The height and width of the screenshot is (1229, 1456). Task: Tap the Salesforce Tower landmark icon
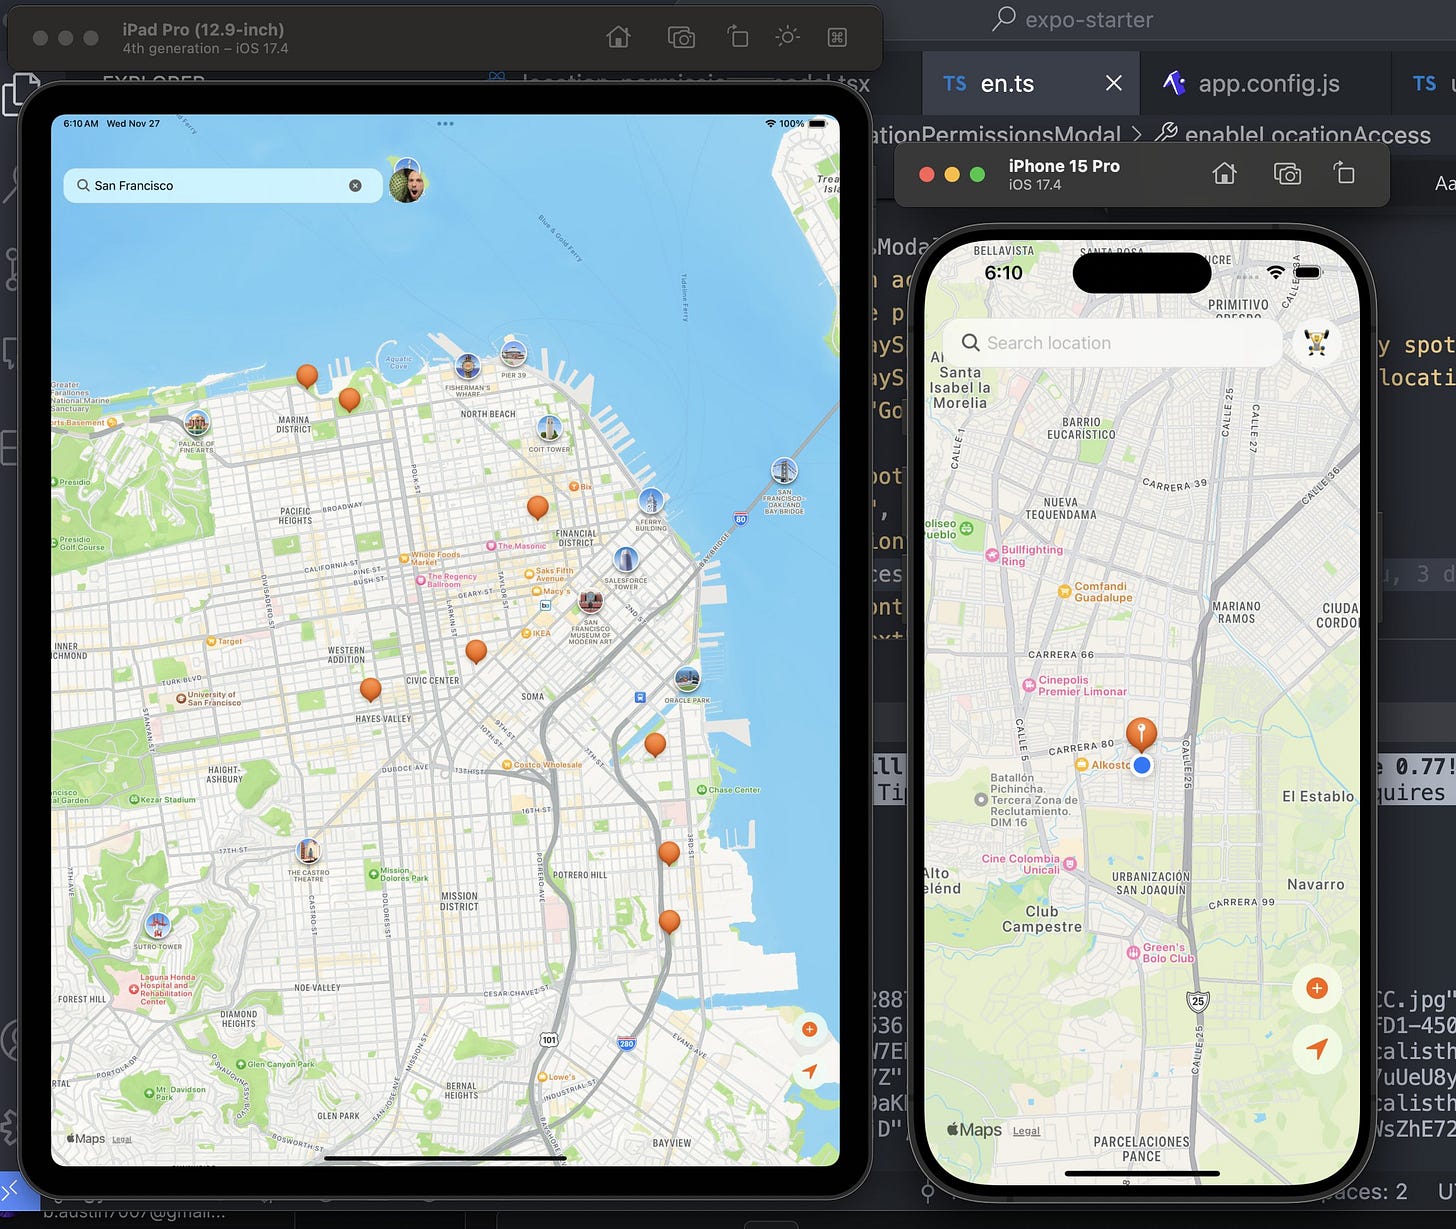coord(626,560)
